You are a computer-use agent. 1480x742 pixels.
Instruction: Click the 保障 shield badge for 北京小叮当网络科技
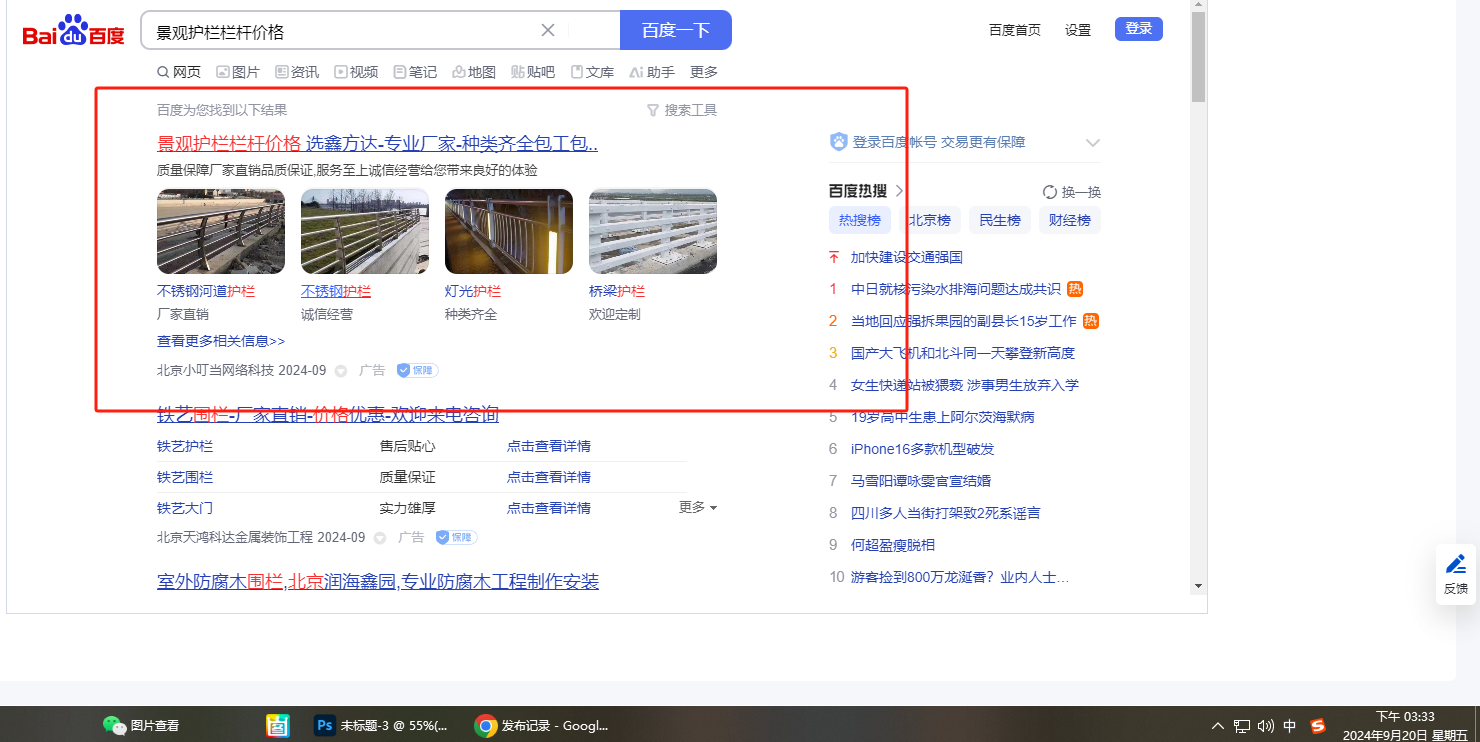418,370
